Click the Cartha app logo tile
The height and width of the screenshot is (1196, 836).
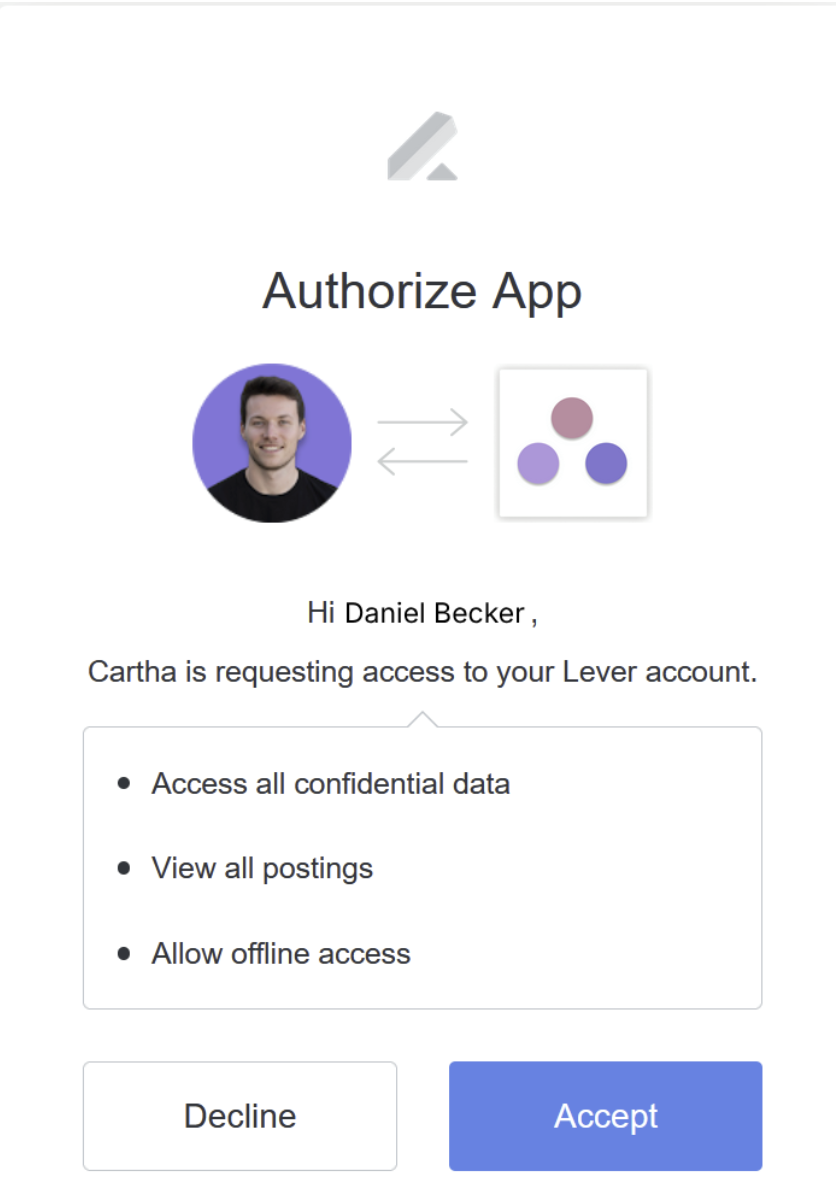pyautogui.click(x=573, y=443)
